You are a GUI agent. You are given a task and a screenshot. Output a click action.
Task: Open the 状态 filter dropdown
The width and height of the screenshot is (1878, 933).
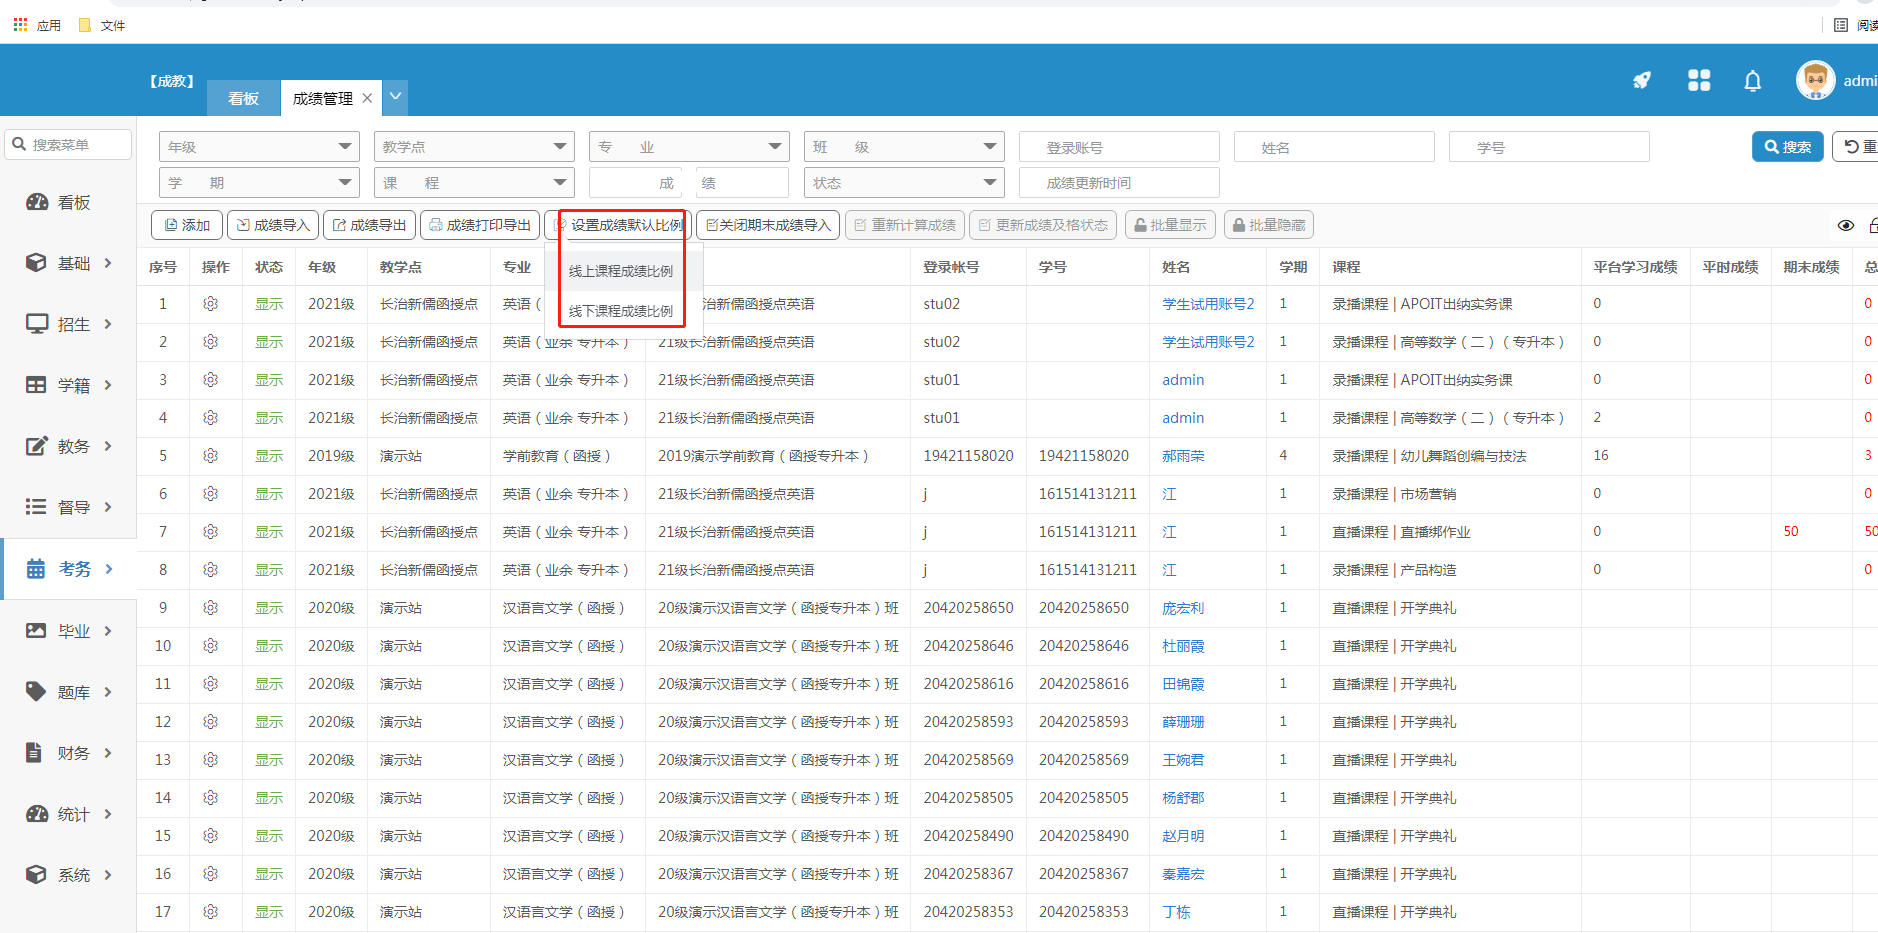coord(903,183)
